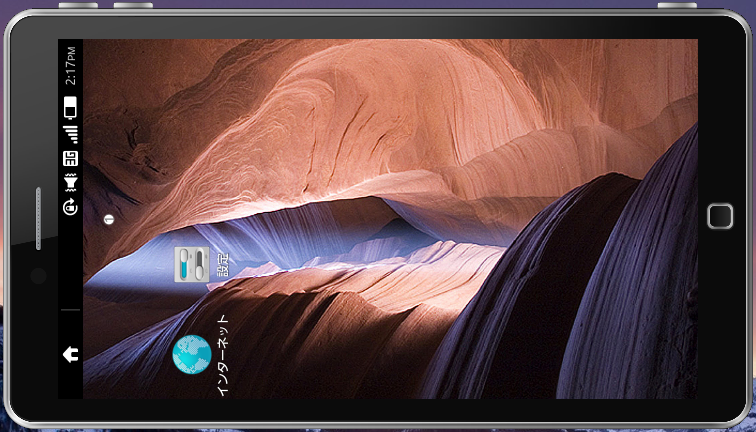Launch the インターネット globe browser icon
The height and width of the screenshot is (432, 756).
pyautogui.click(x=192, y=354)
